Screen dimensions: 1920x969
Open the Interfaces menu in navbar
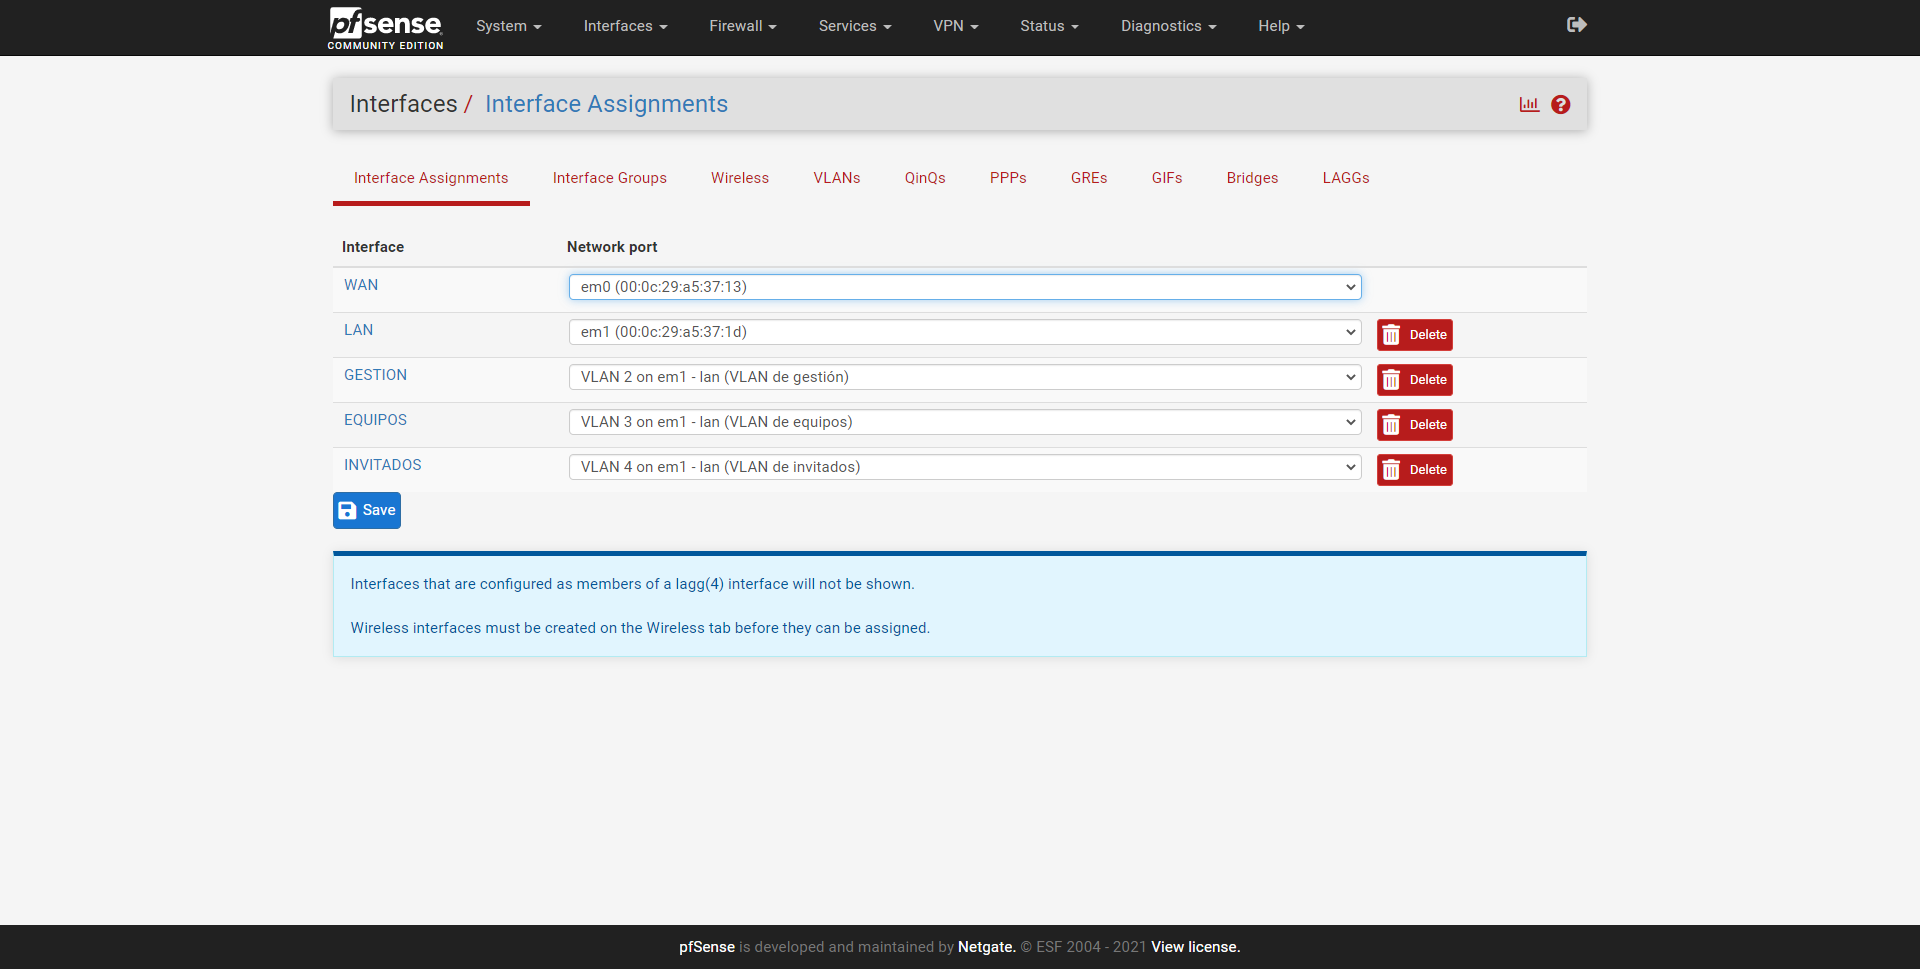(625, 26)
